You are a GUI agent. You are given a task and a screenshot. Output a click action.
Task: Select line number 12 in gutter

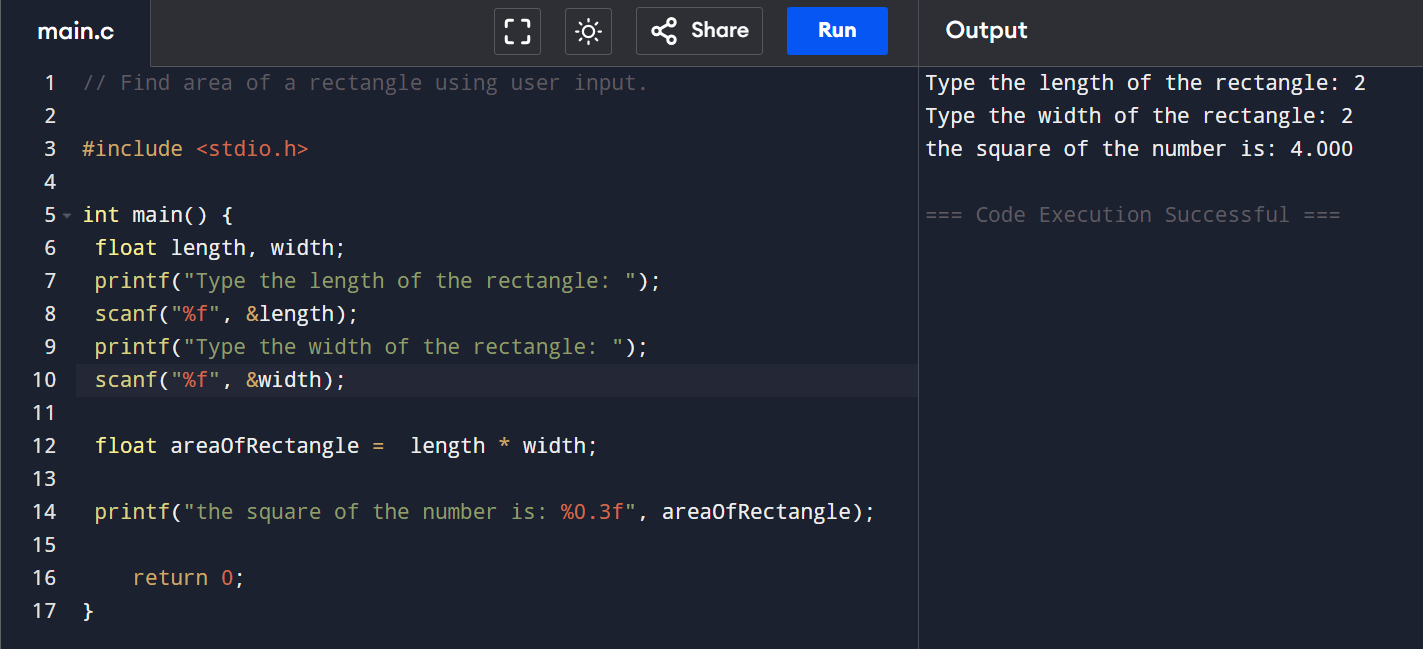(44, 446)
